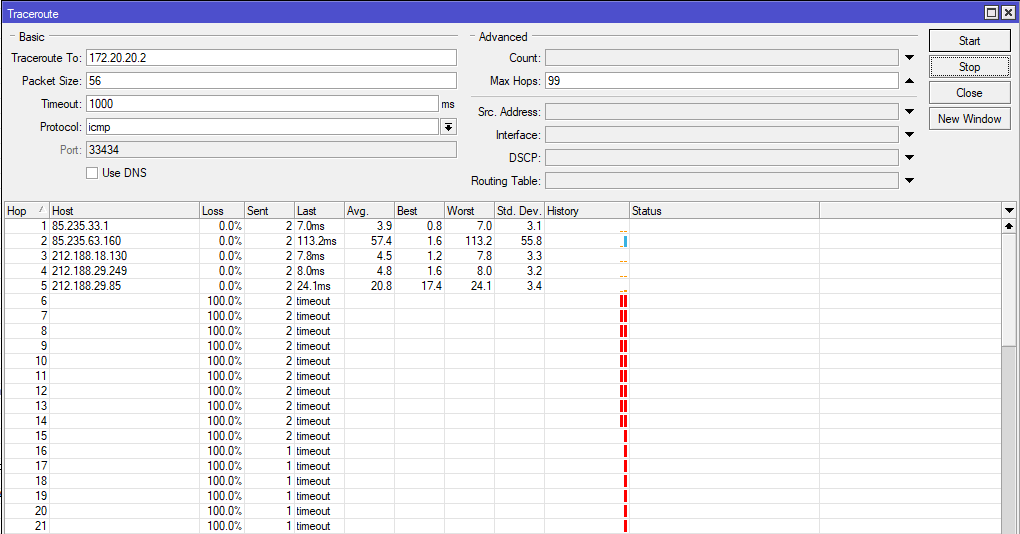Open a New Window

(969, 118)
